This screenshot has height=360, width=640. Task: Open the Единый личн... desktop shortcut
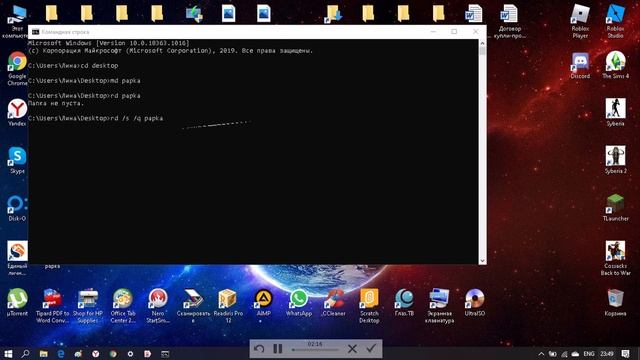(17, 258)
